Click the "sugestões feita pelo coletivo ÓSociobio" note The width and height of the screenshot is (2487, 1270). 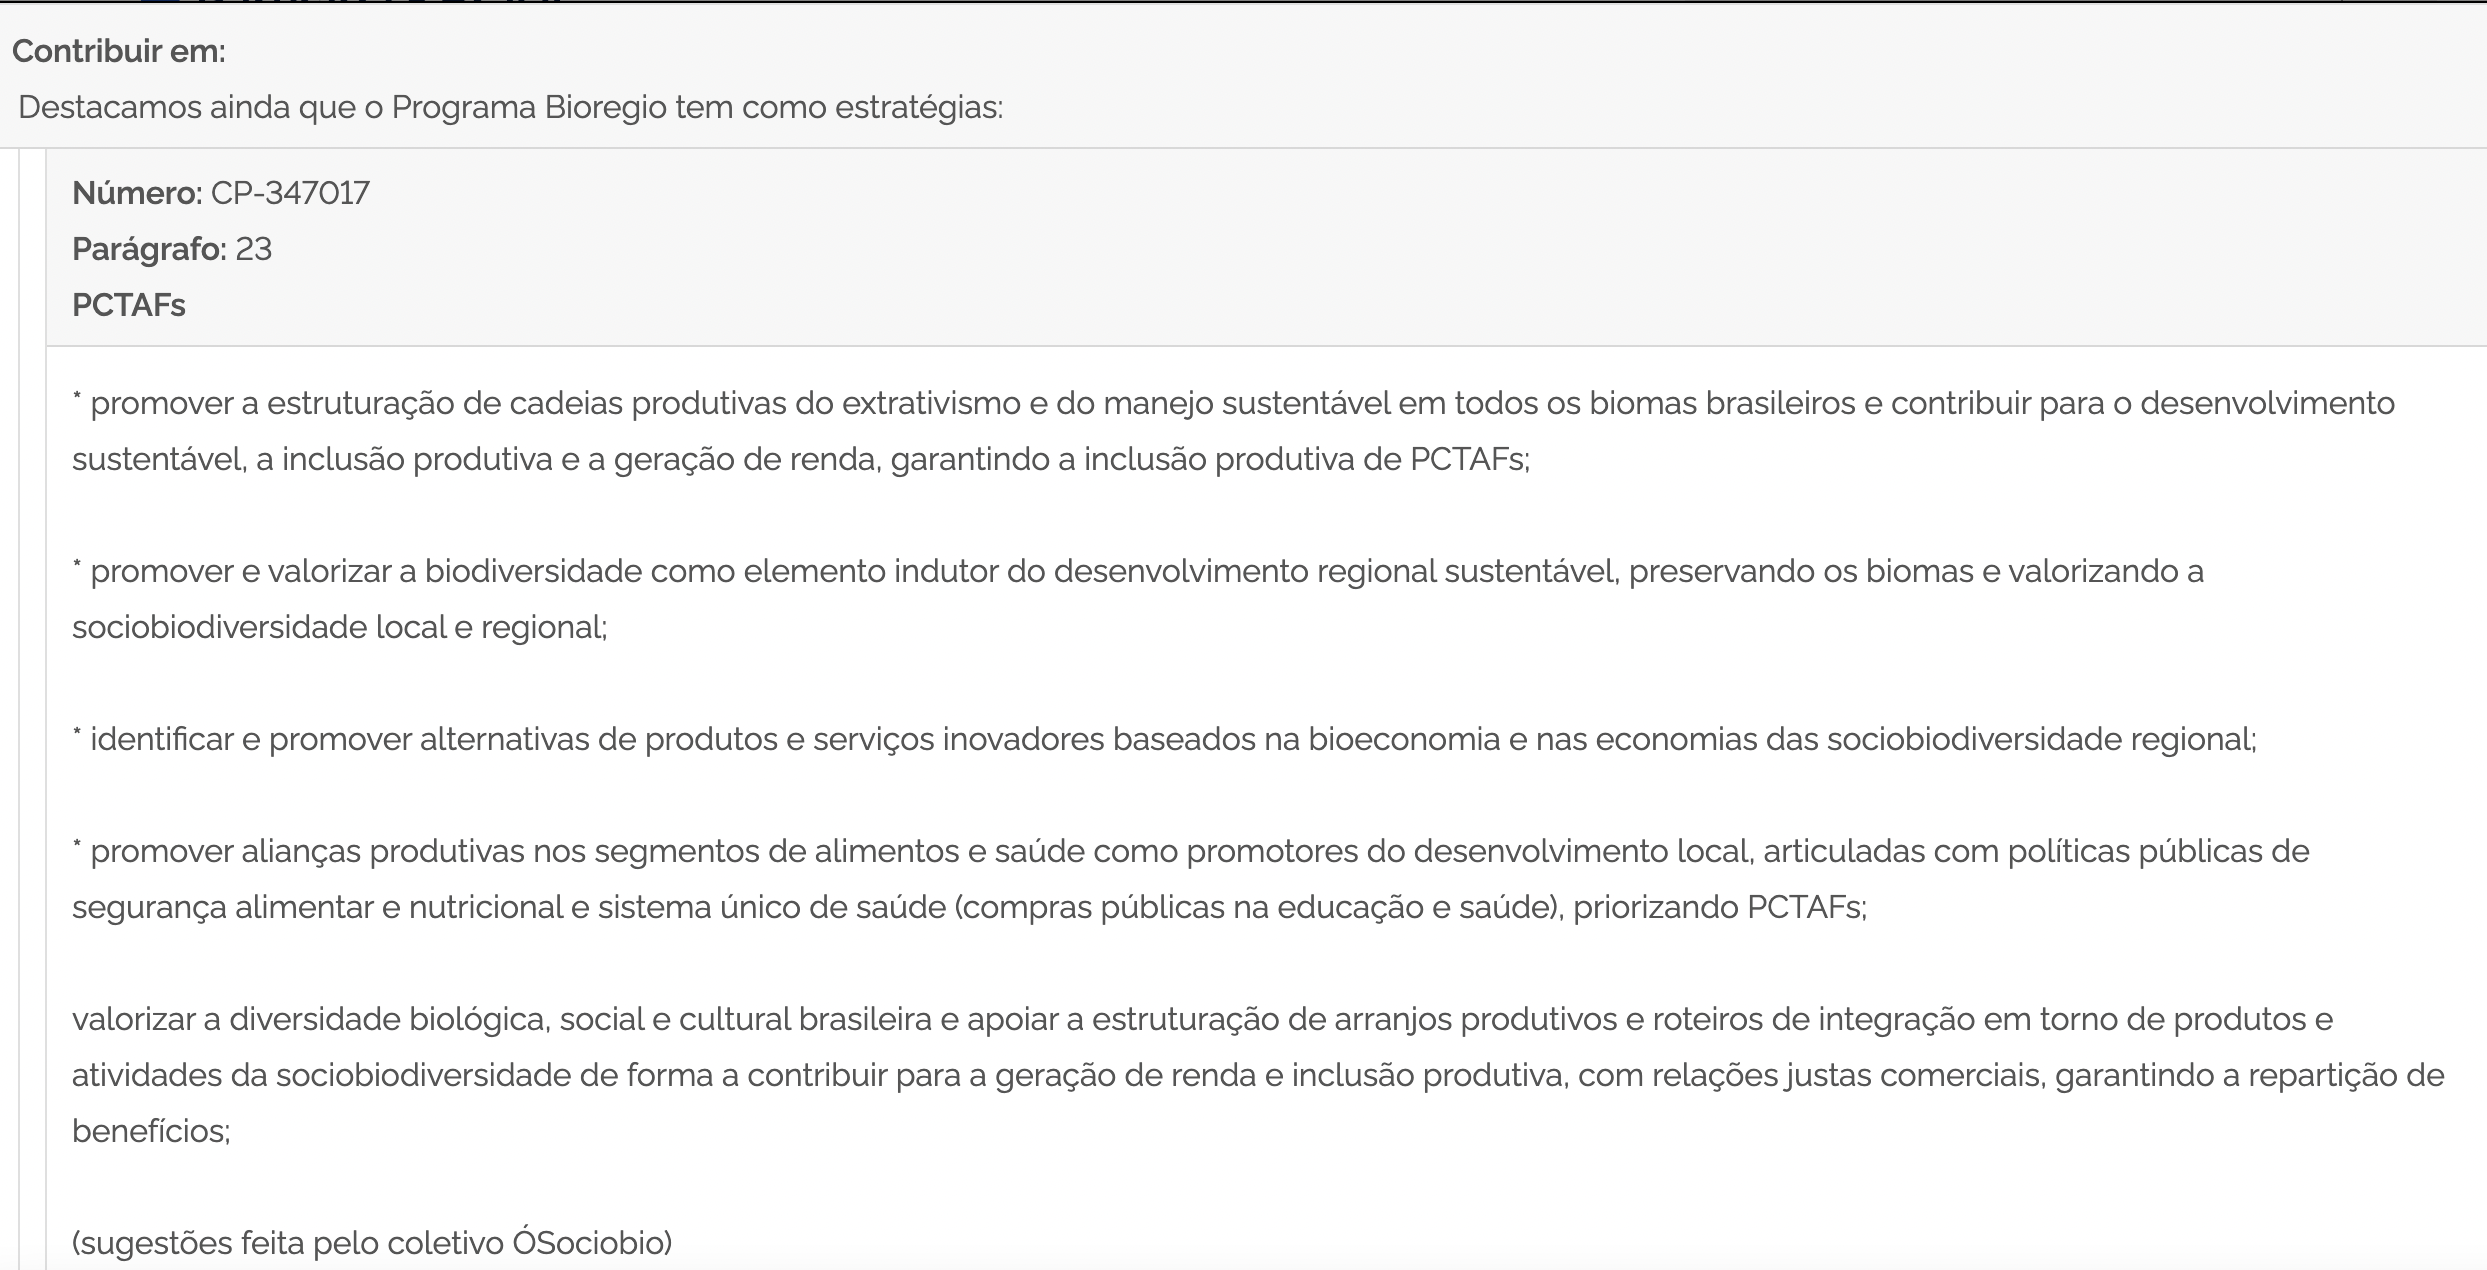[372, 1244]
